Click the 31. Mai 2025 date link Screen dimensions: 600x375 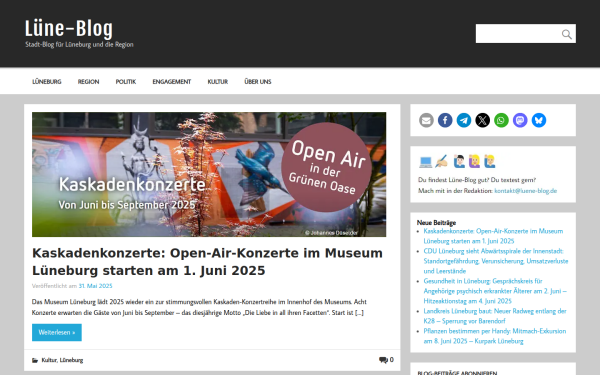coord(95,286)
